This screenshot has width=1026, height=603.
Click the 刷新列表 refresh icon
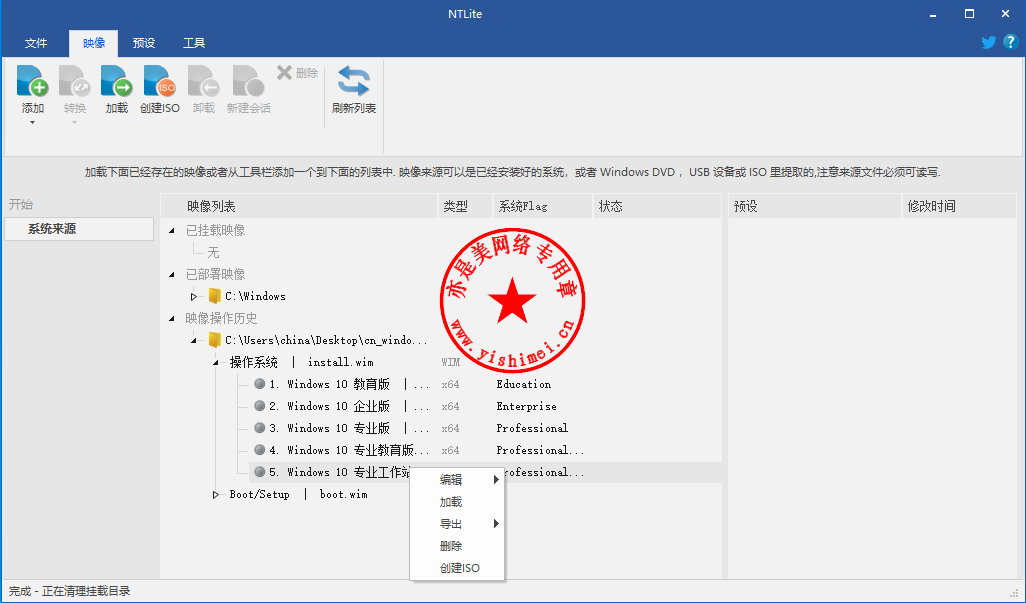353,81
